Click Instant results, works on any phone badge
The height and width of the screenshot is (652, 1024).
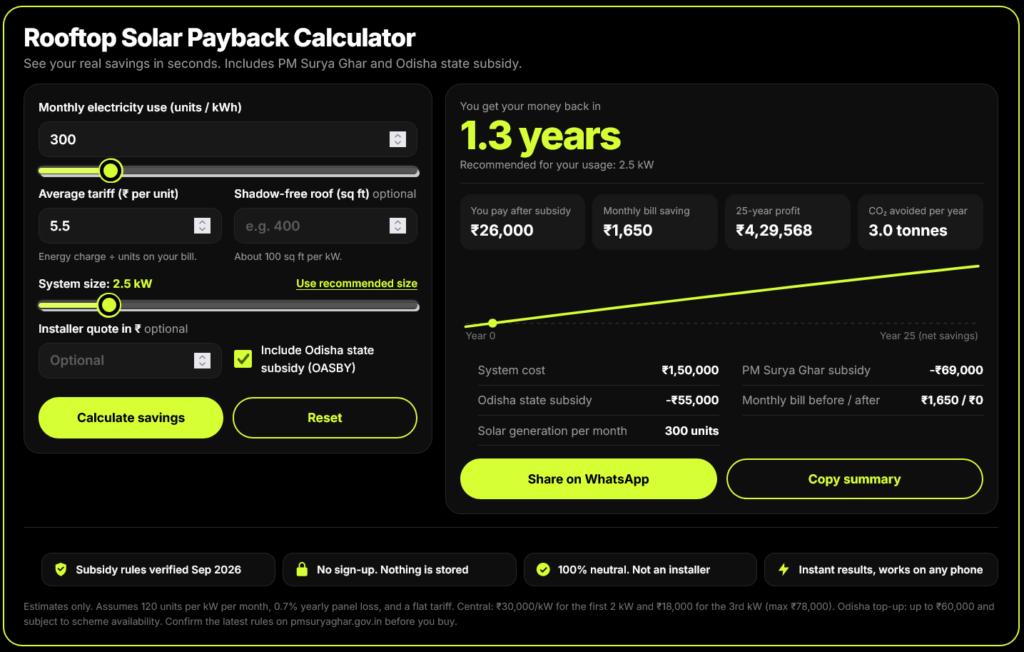pos(881,570)
